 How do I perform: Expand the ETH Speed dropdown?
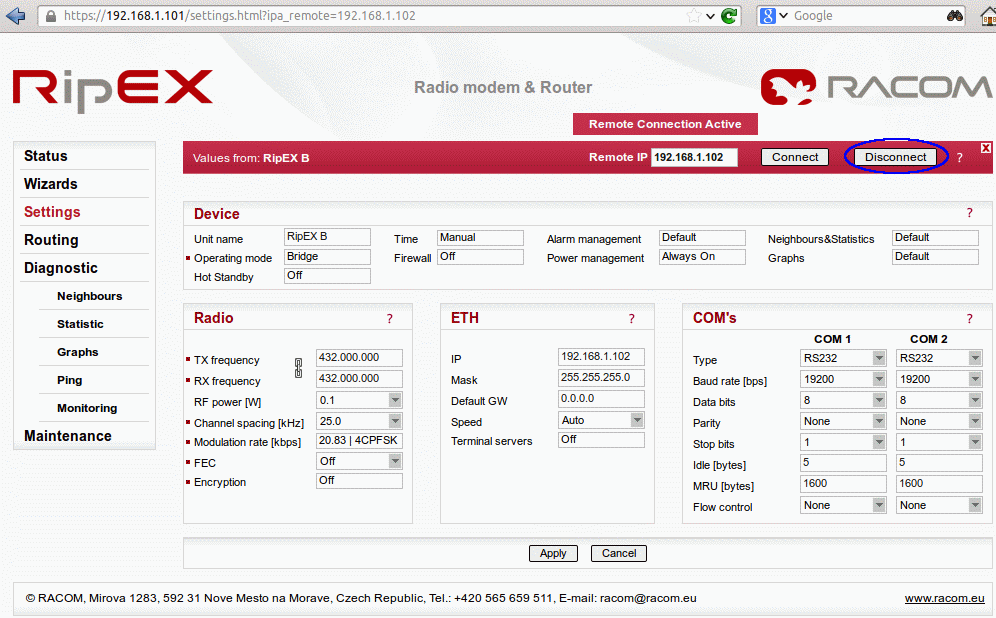637,420
